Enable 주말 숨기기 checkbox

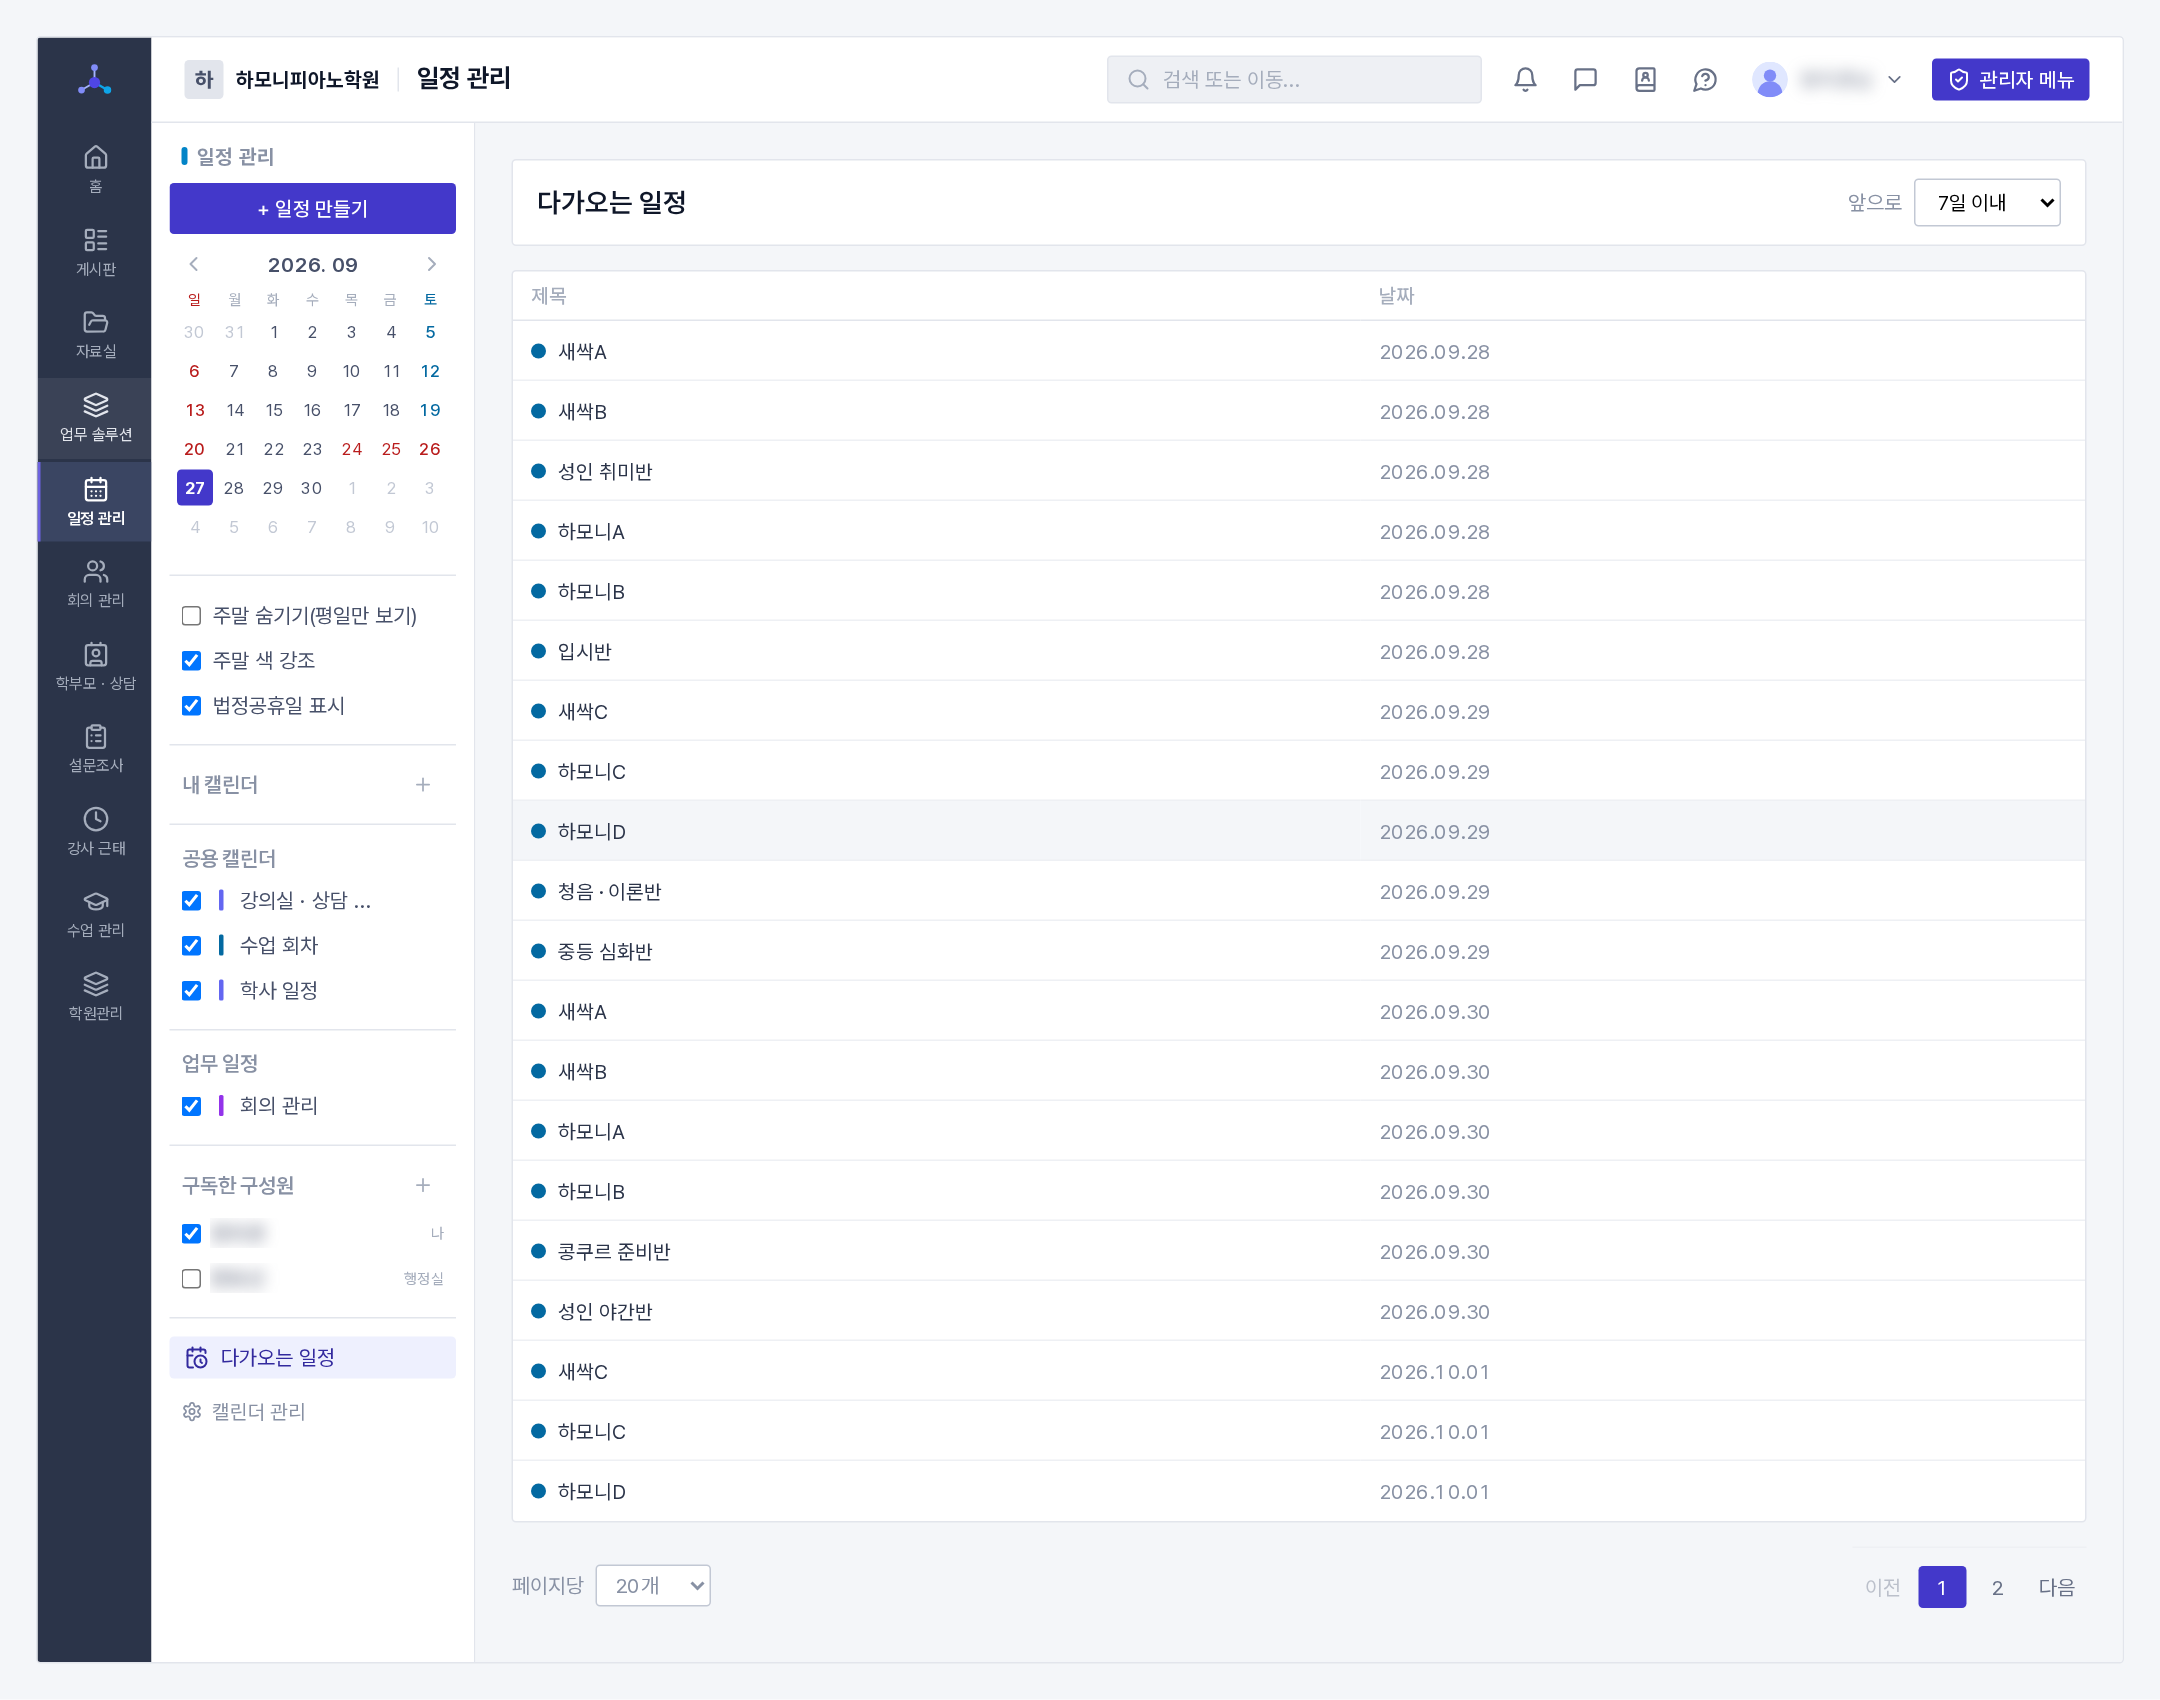(191, 616)
